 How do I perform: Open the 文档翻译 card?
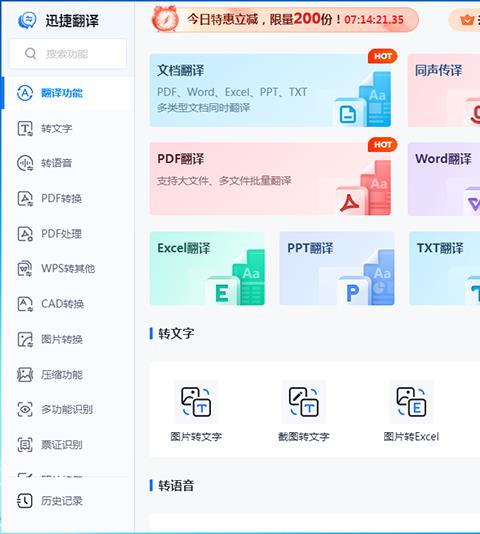coord(270,90)
